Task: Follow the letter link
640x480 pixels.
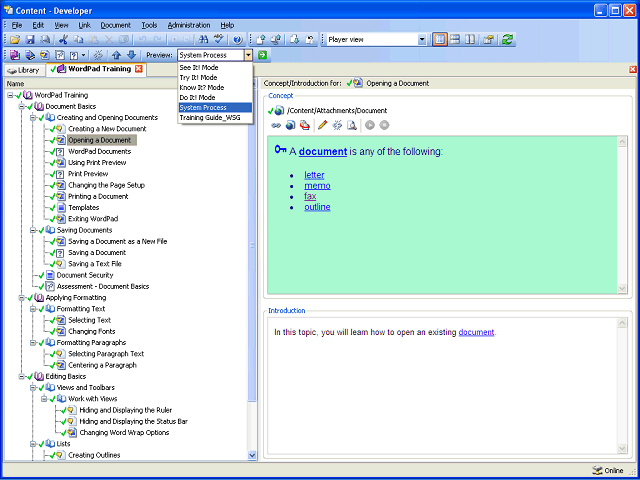Action: 314,175
